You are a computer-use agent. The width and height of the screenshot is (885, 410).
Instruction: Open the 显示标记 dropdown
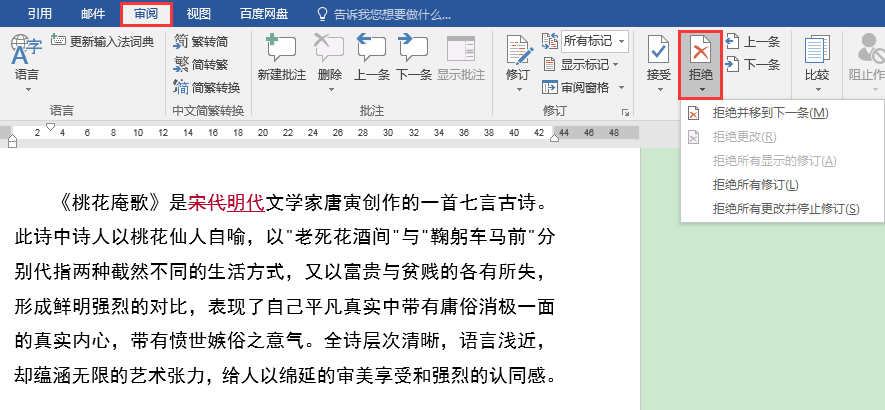(x=580, y=64)
